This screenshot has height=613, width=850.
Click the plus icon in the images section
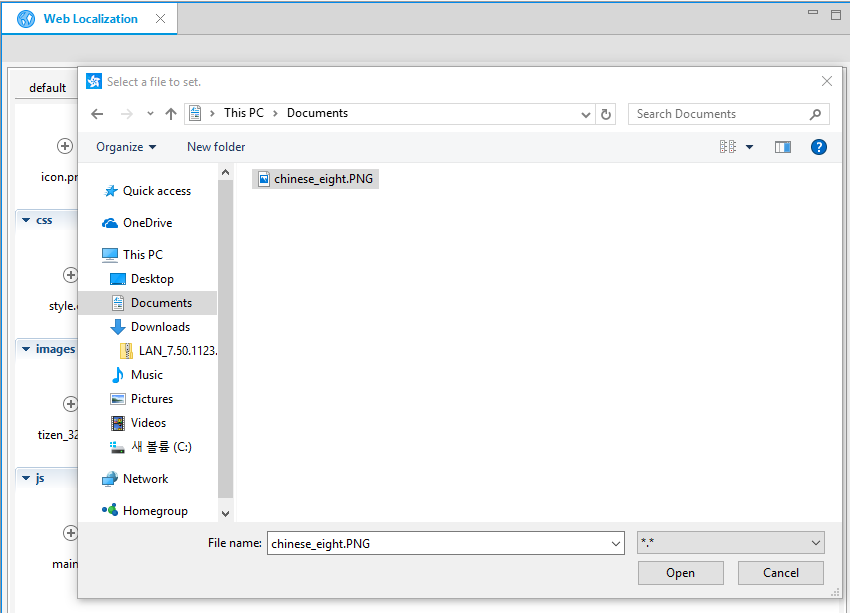point(70,403)
